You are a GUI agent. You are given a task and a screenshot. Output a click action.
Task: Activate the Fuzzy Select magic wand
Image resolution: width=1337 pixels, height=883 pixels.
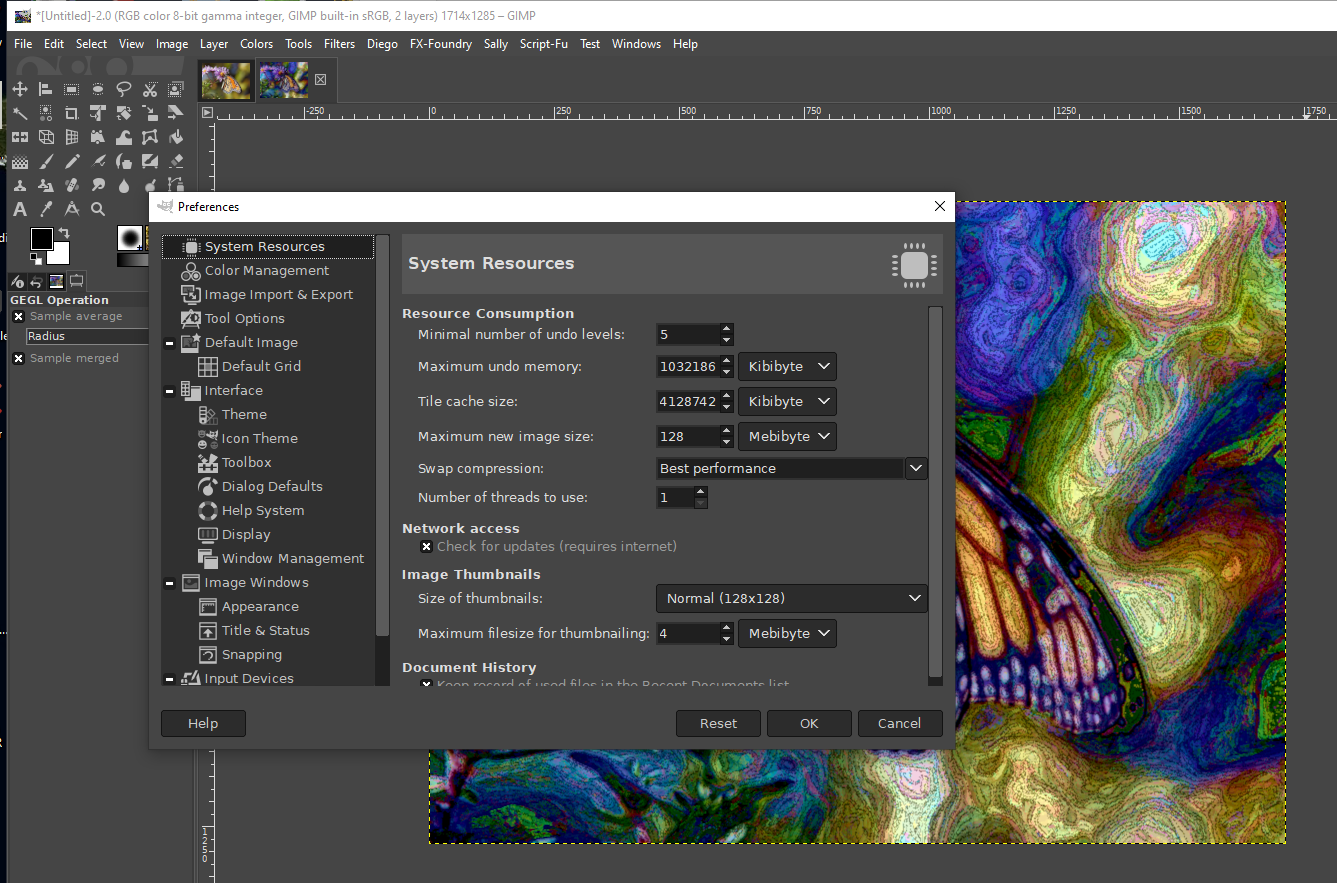[x=19, y=113]
